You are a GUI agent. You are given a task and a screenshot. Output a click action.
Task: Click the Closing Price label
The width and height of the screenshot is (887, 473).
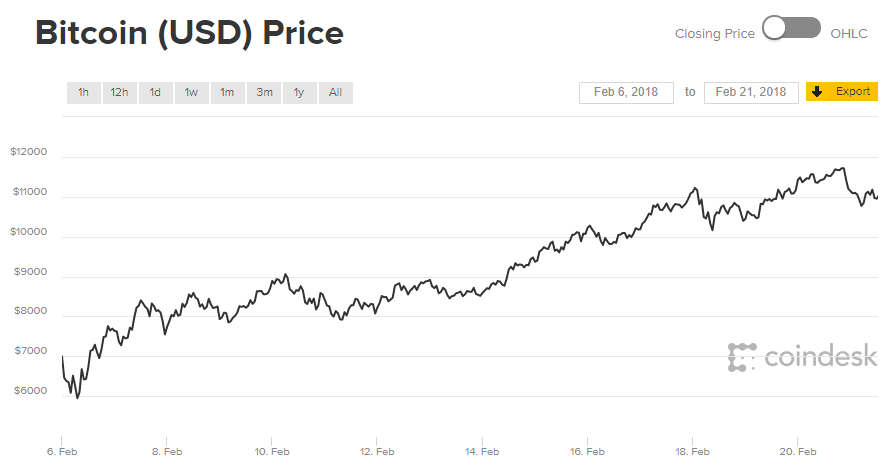pos(714,34)
